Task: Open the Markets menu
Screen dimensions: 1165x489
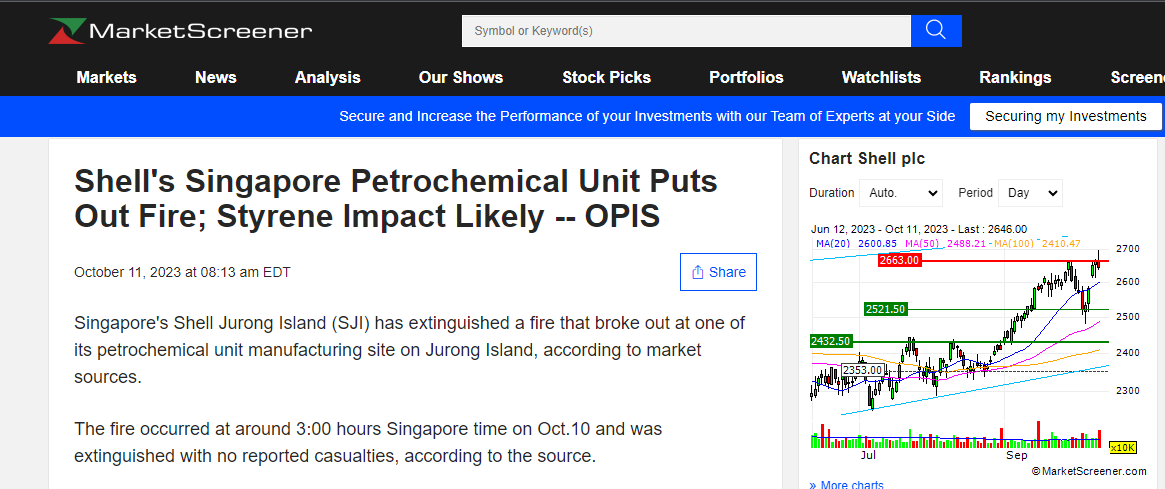Action: (x=106, y=77)
